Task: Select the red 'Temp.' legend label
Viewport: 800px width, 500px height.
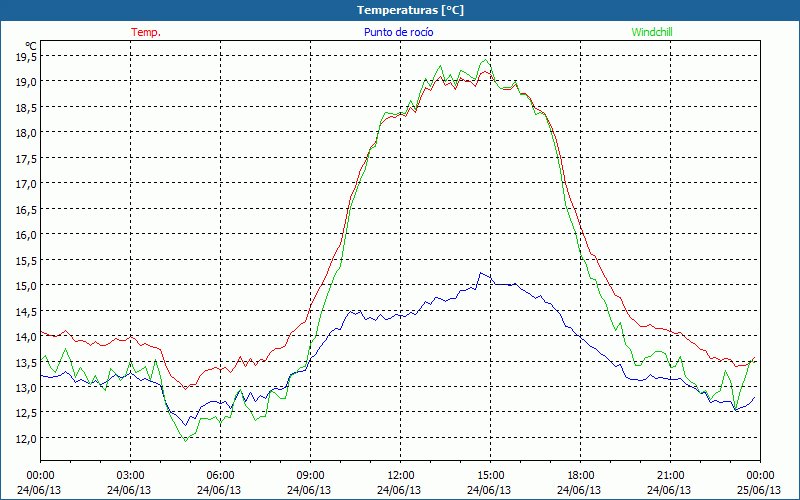Action: [x=146, y=32]
